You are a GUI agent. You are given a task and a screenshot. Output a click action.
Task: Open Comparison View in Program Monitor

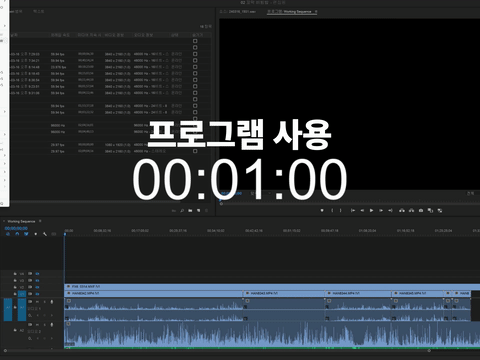click(430, 210)
